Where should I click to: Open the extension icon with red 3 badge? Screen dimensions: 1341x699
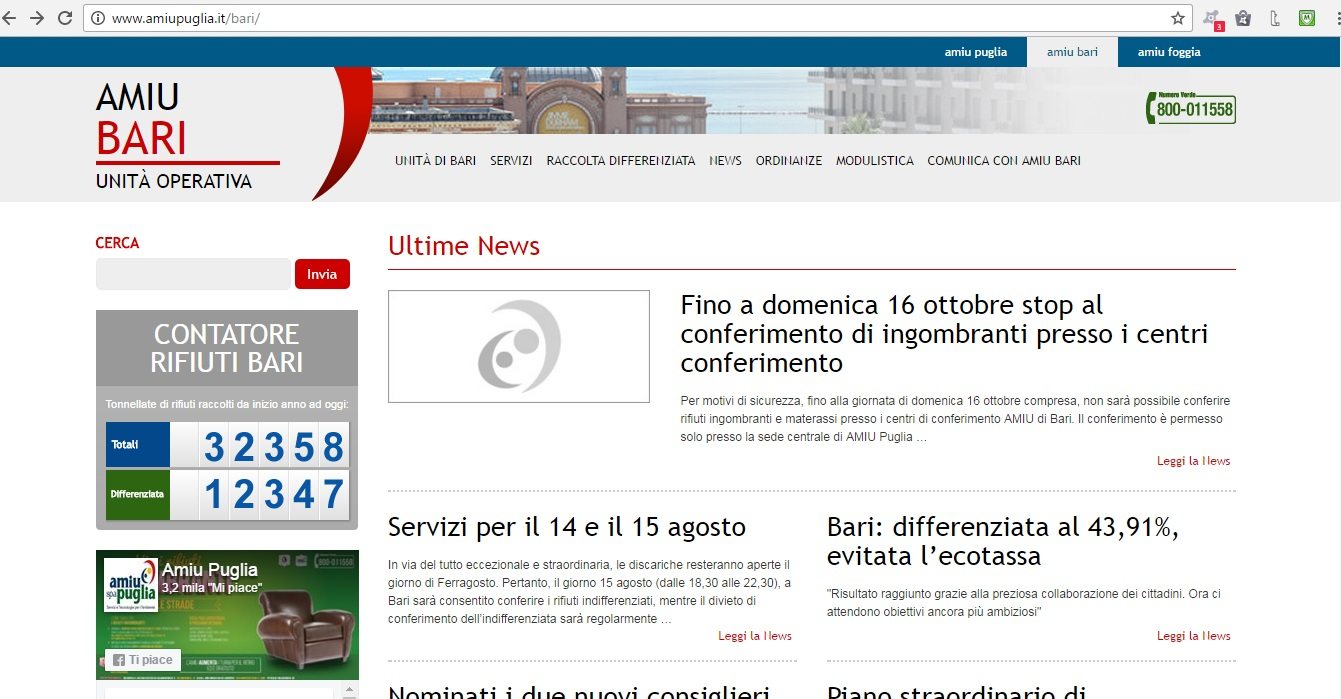click(1212, 19)
